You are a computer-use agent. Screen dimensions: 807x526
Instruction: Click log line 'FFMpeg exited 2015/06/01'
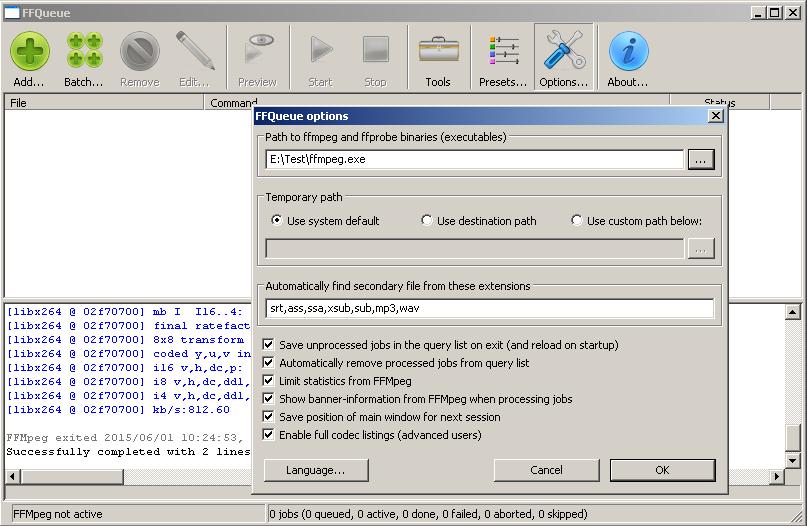pyautogui.click(x=124, y=437)
